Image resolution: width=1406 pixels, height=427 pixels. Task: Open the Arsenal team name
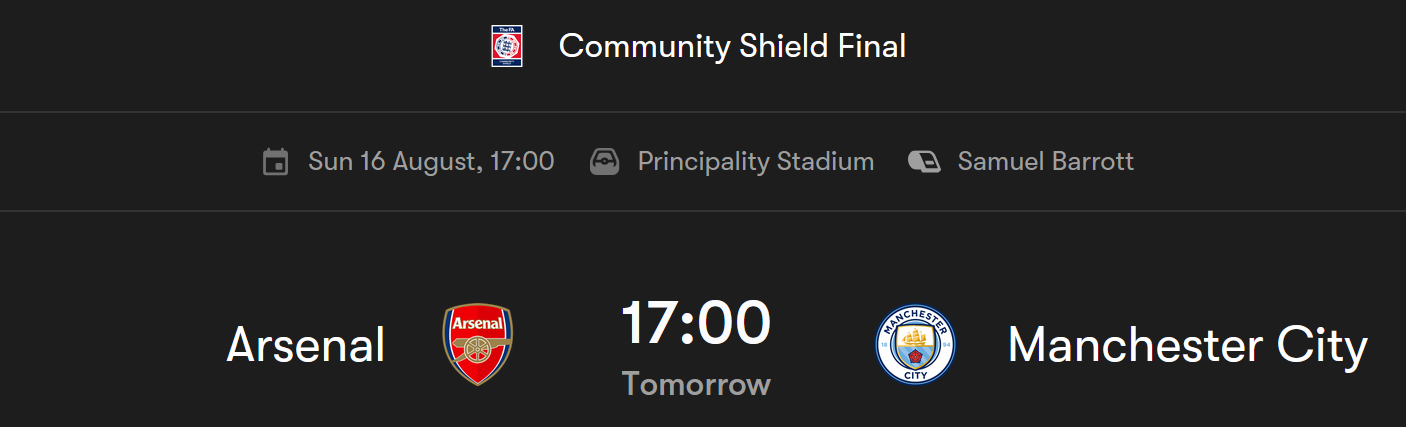(x=306, y=345)
